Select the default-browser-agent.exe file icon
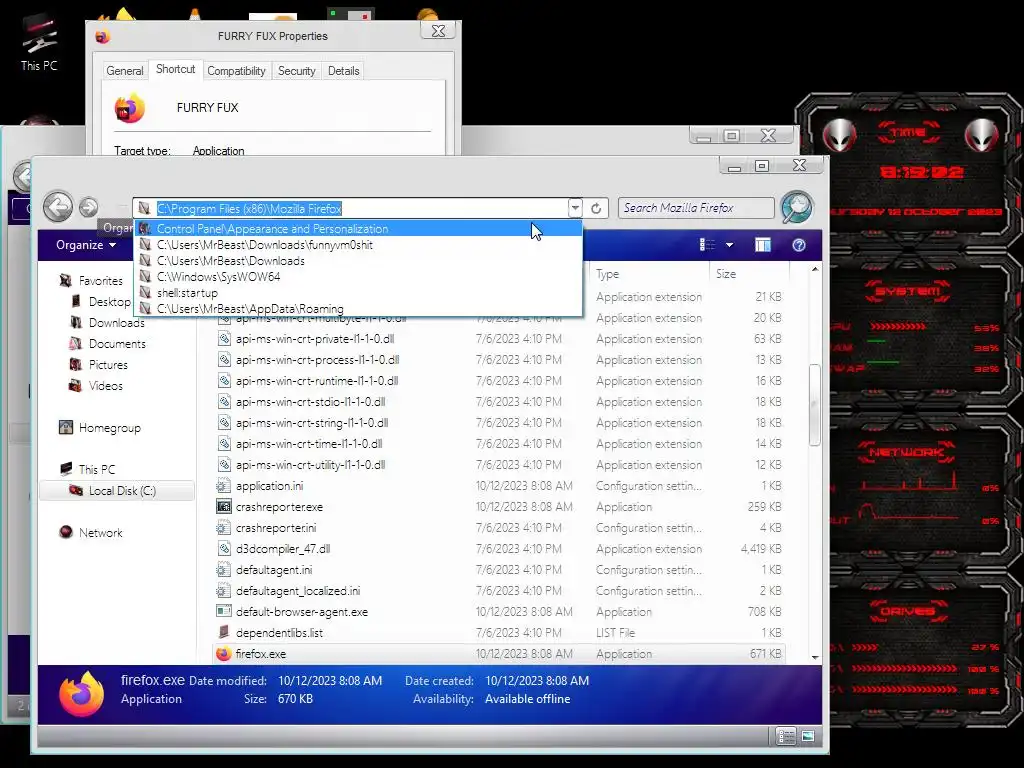This screenshot has height=768, width=1024. pos(223,612)
